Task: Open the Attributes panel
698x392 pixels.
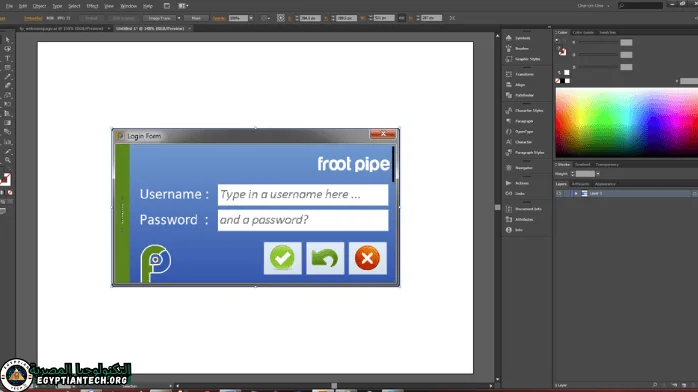Action: tap(524, 219)
